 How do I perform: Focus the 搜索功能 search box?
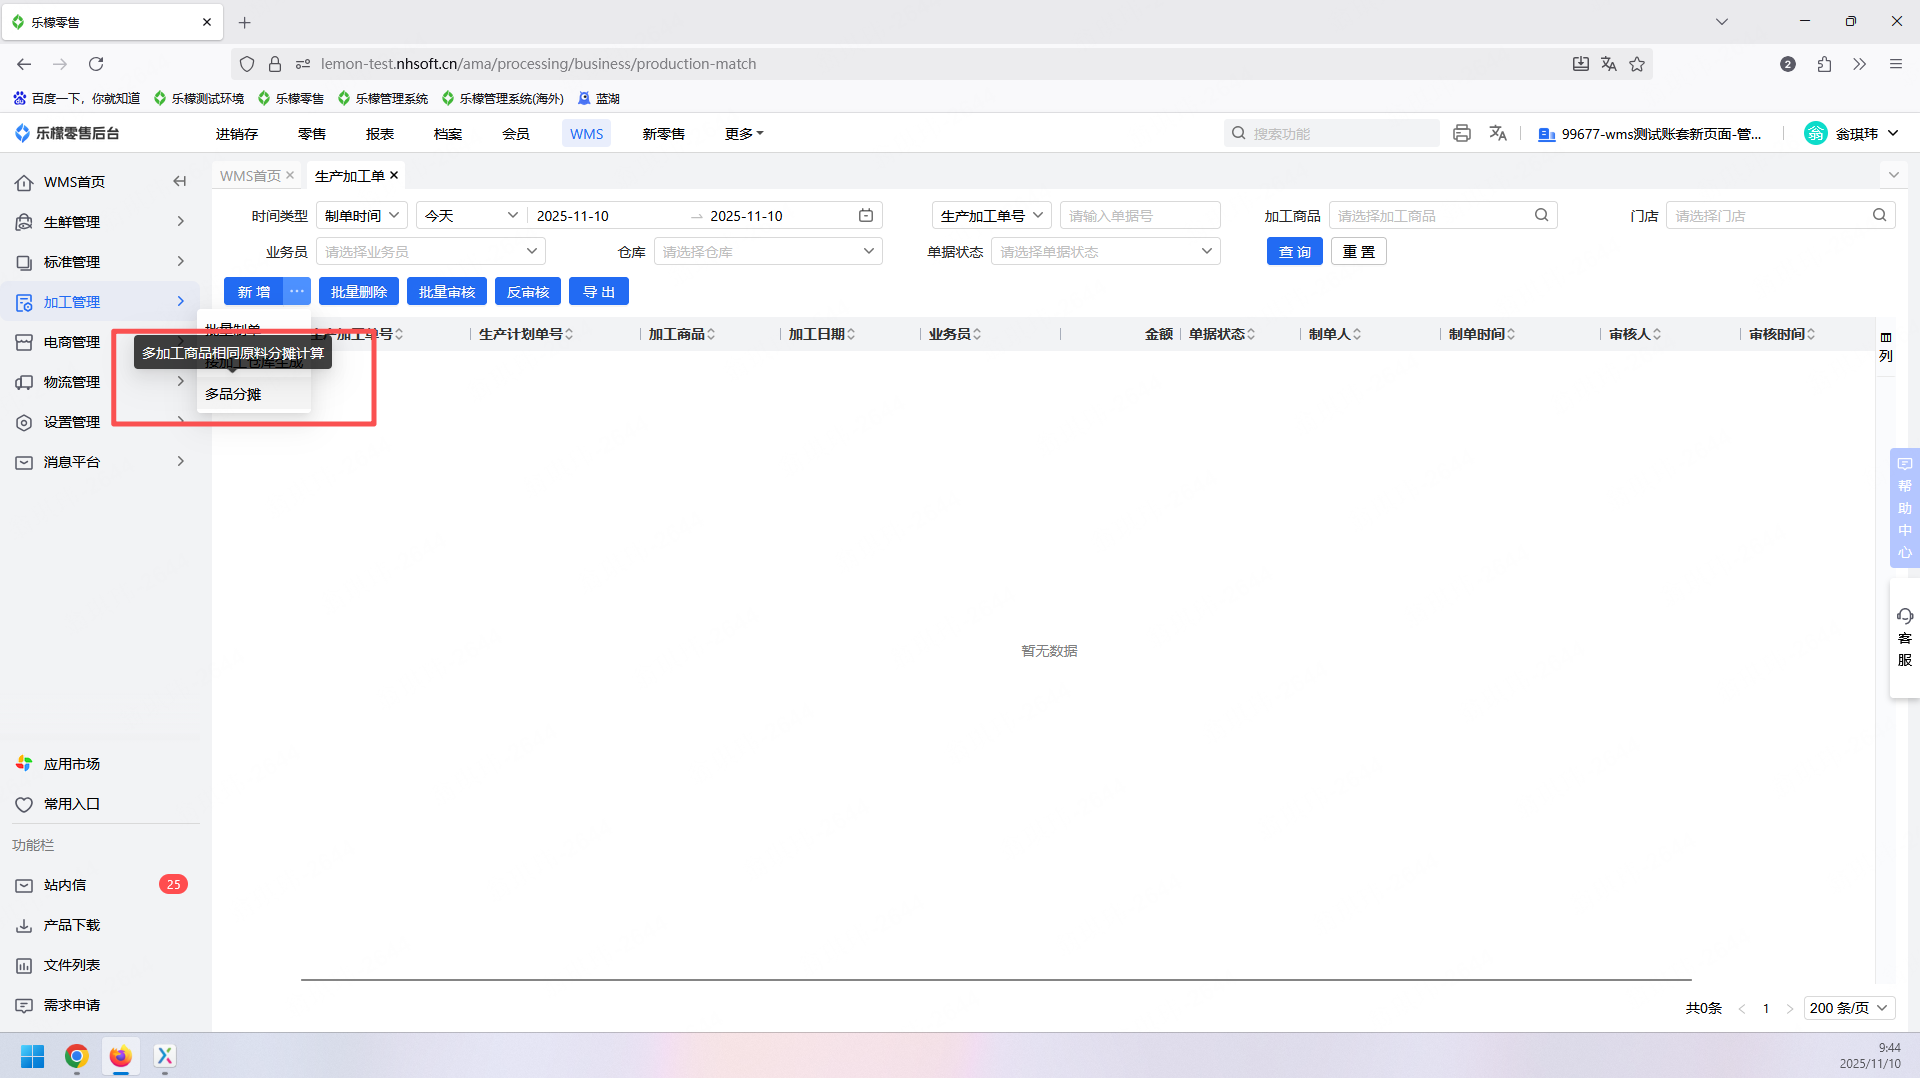1332,133
